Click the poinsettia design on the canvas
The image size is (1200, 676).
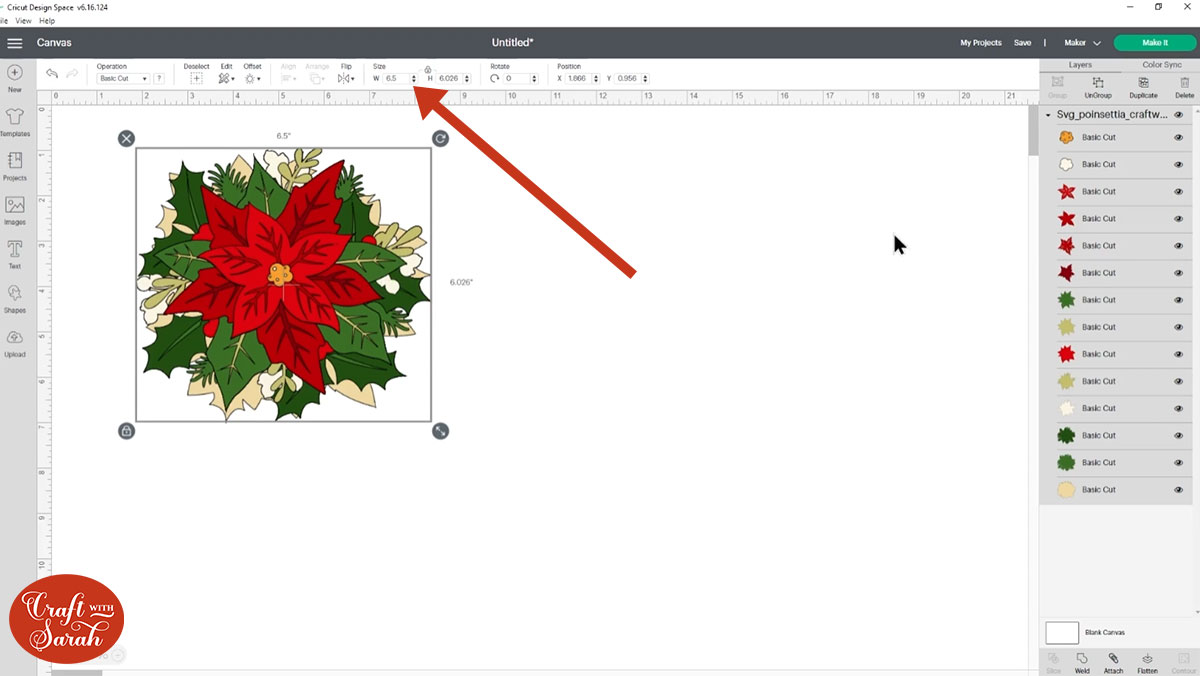click(x=284, y=285)
